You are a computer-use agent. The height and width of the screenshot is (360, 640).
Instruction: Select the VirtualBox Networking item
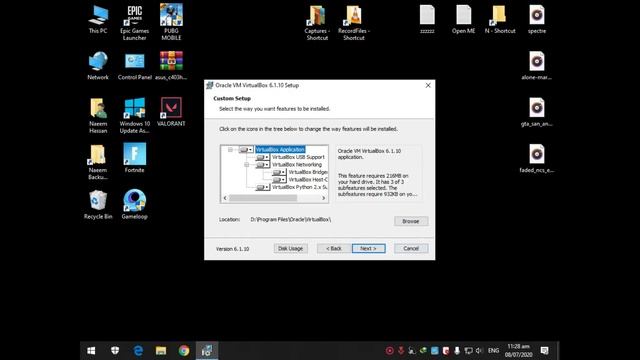click(297, 165)
